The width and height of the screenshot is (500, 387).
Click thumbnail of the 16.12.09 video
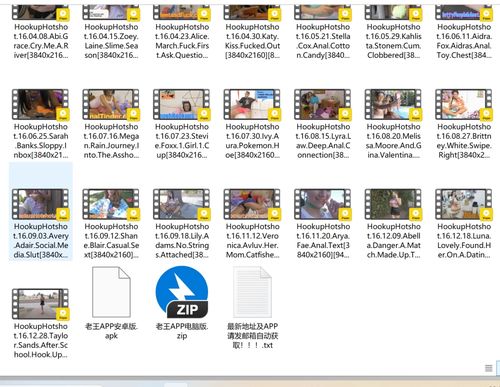tap(393, 204)
